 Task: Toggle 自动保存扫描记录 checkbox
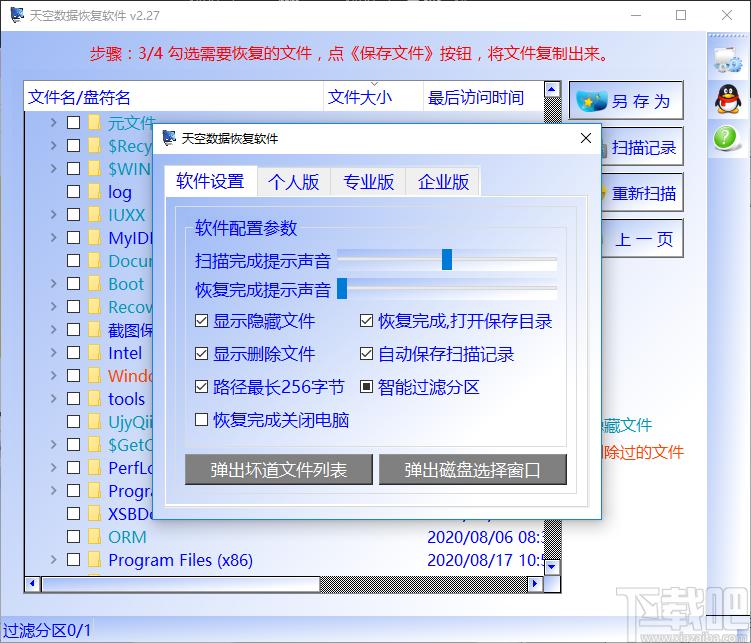click(366, 353)
